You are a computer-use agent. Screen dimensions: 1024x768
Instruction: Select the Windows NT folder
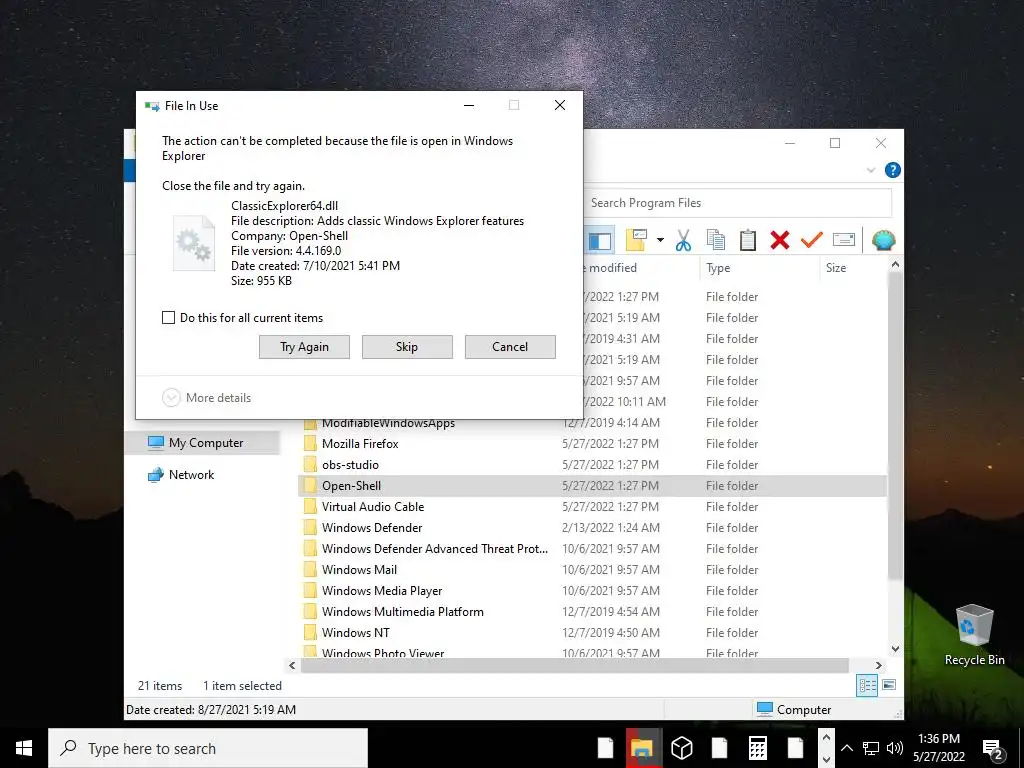tap(355, 632)
